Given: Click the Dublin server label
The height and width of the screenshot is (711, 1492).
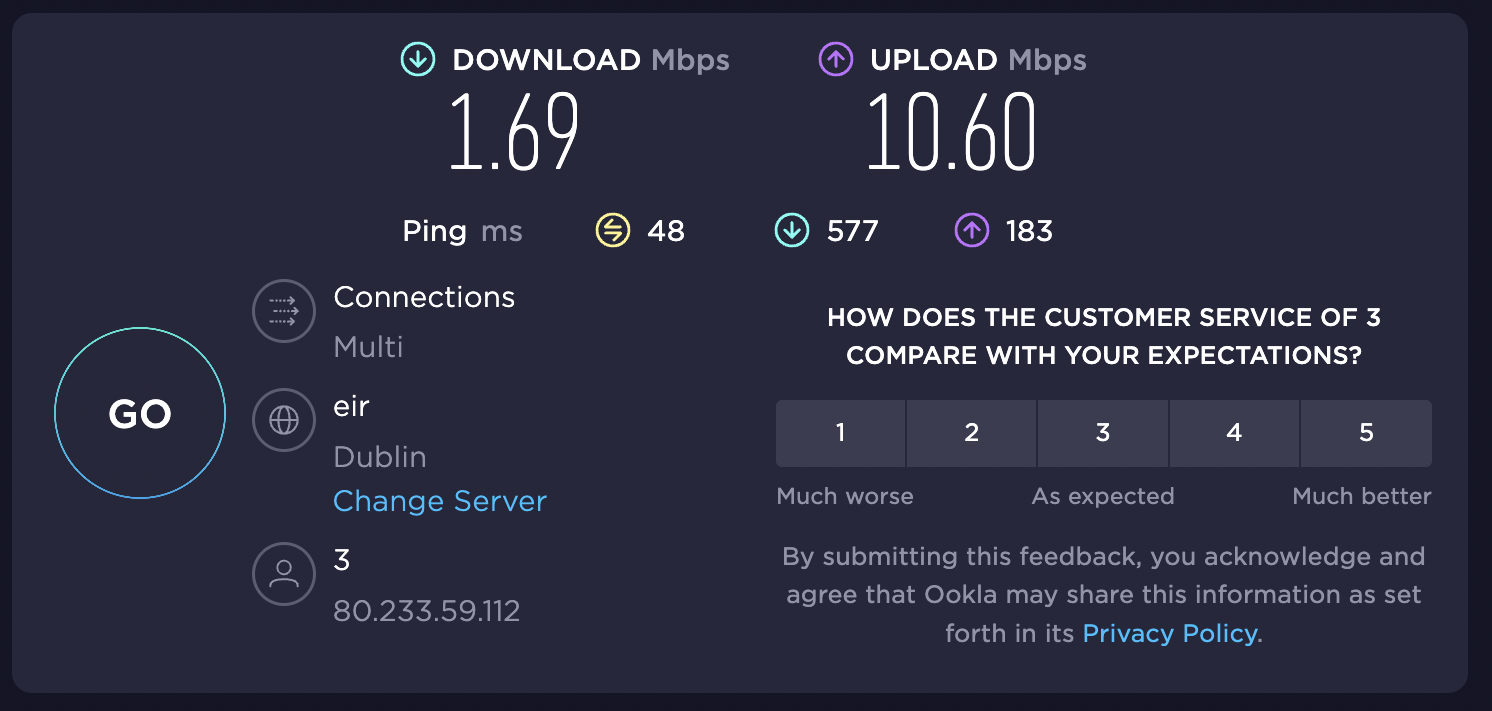Looking at the screenshot, I should click(x=380, y=456).
